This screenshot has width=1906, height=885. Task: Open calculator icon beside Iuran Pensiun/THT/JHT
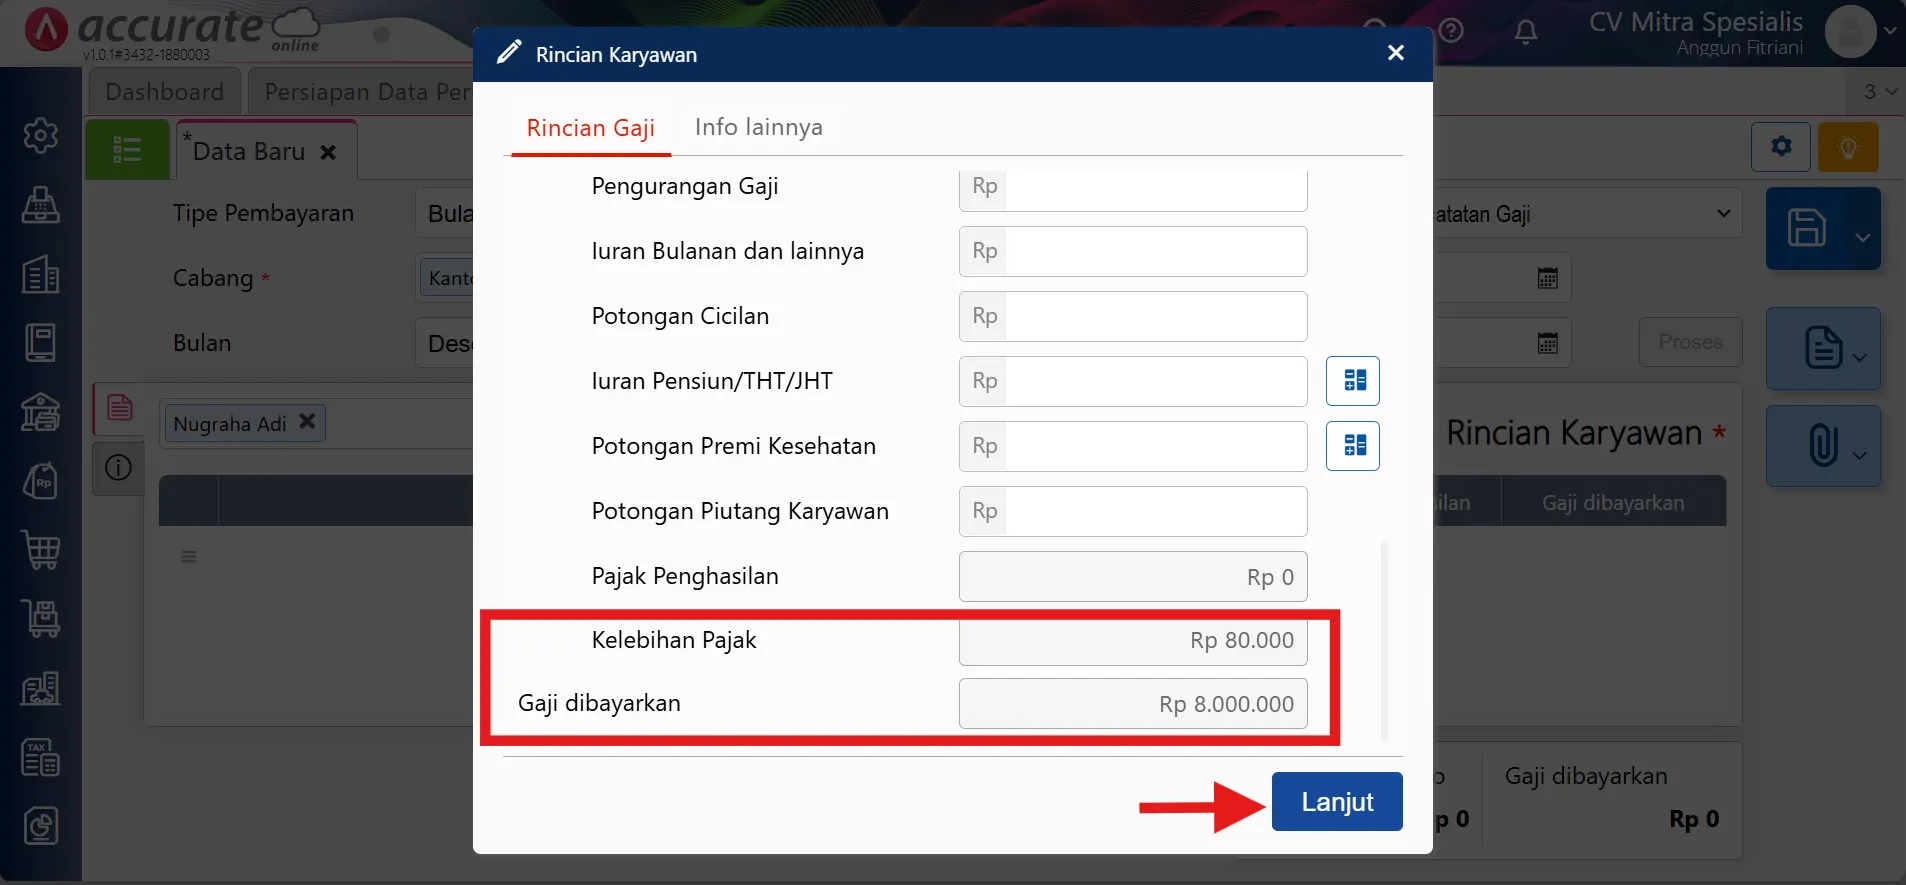click(x=1353, y=381)
